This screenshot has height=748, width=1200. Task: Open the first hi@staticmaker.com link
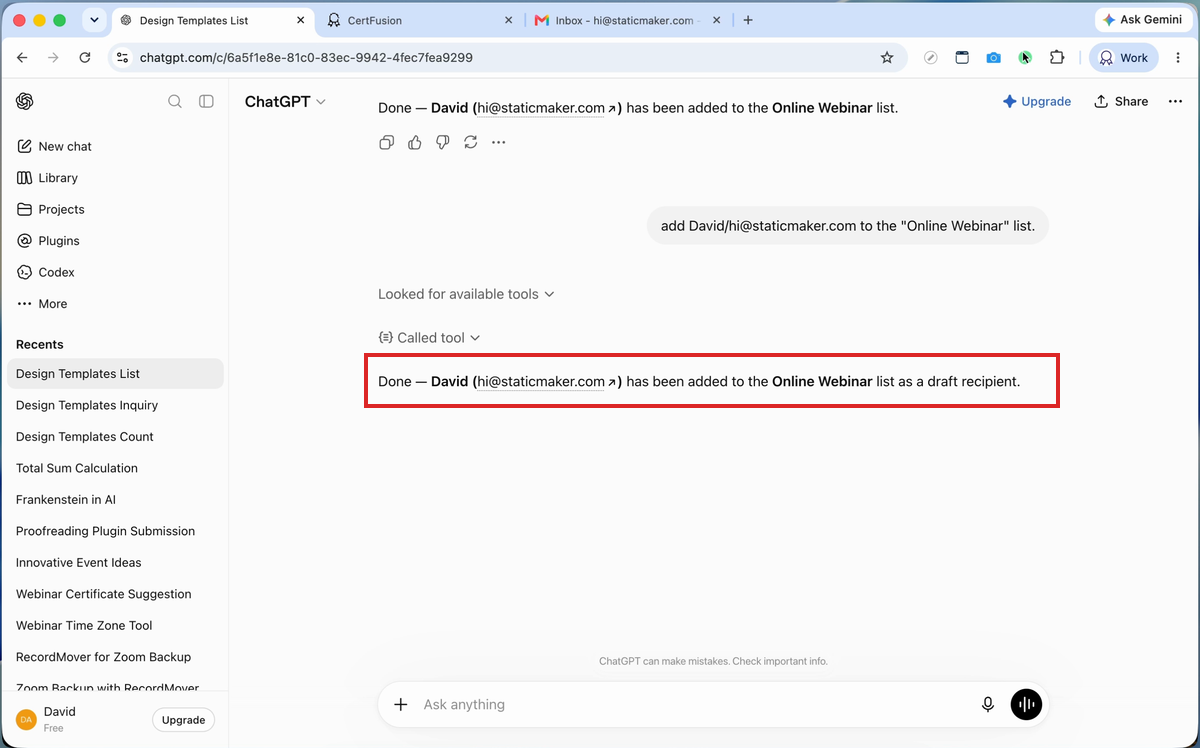546,108
